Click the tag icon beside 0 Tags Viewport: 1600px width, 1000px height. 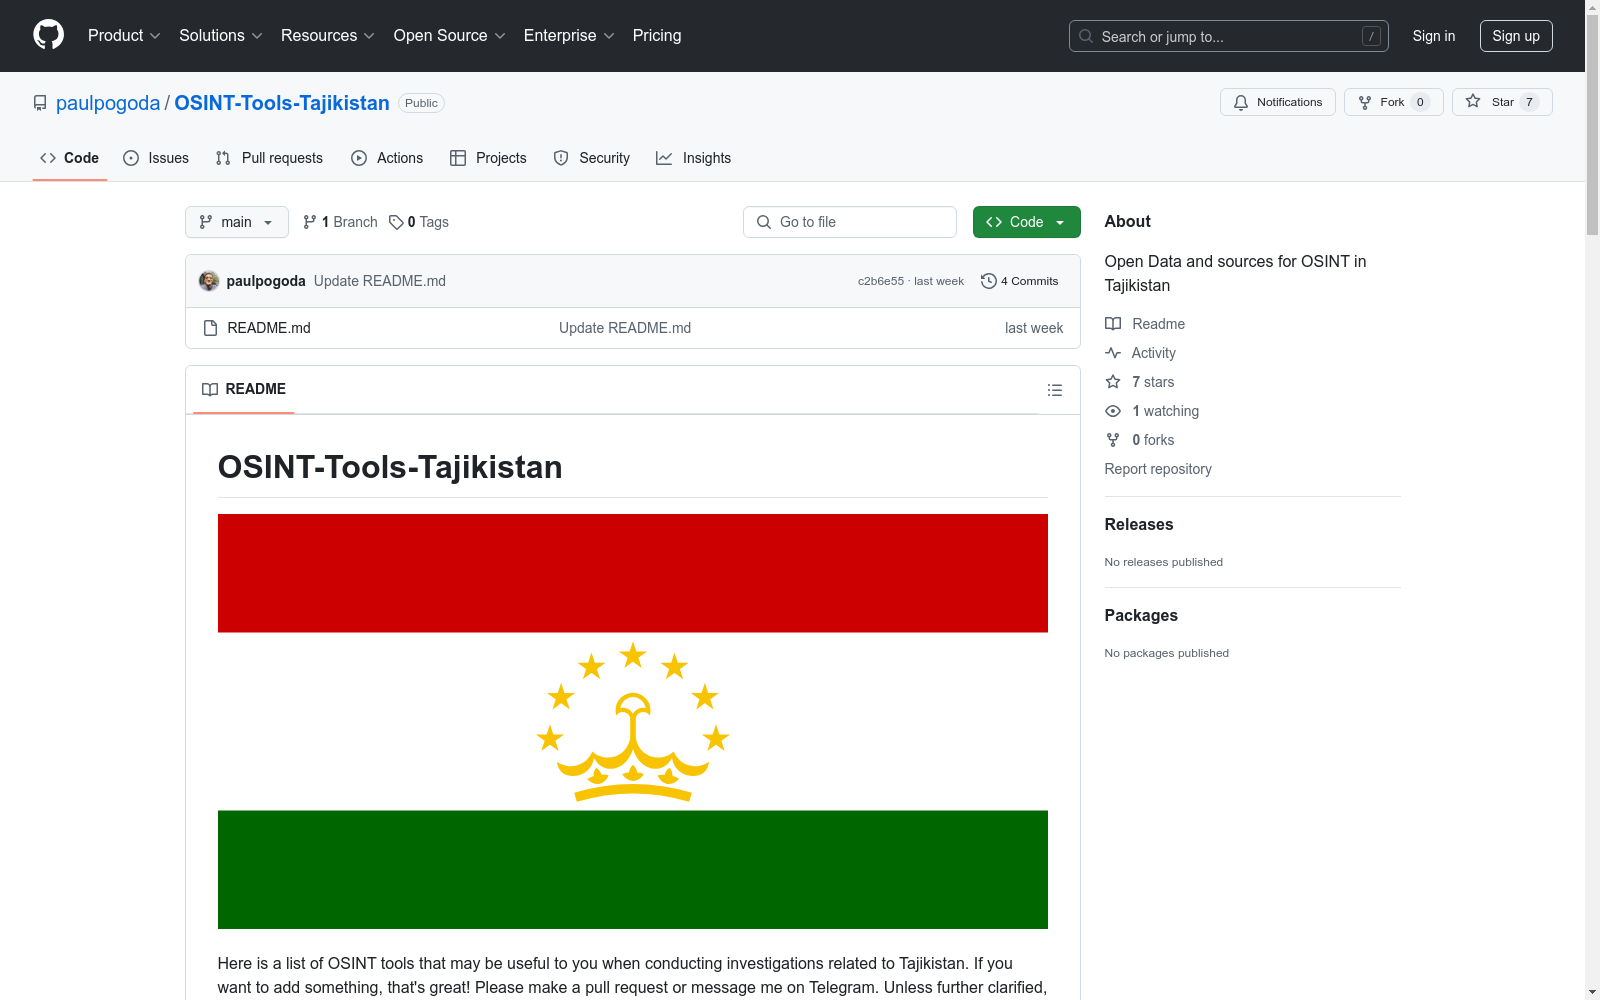tap(396, 222)
